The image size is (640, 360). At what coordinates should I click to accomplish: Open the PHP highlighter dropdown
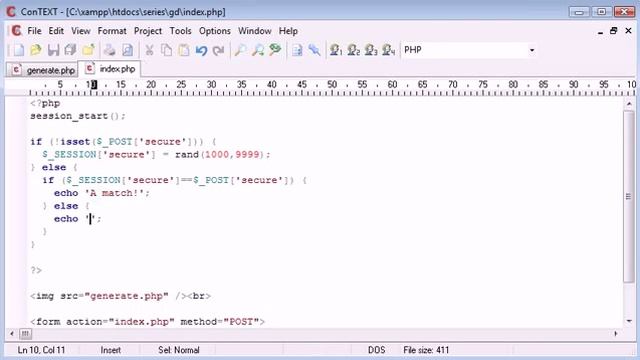[532, 50]
